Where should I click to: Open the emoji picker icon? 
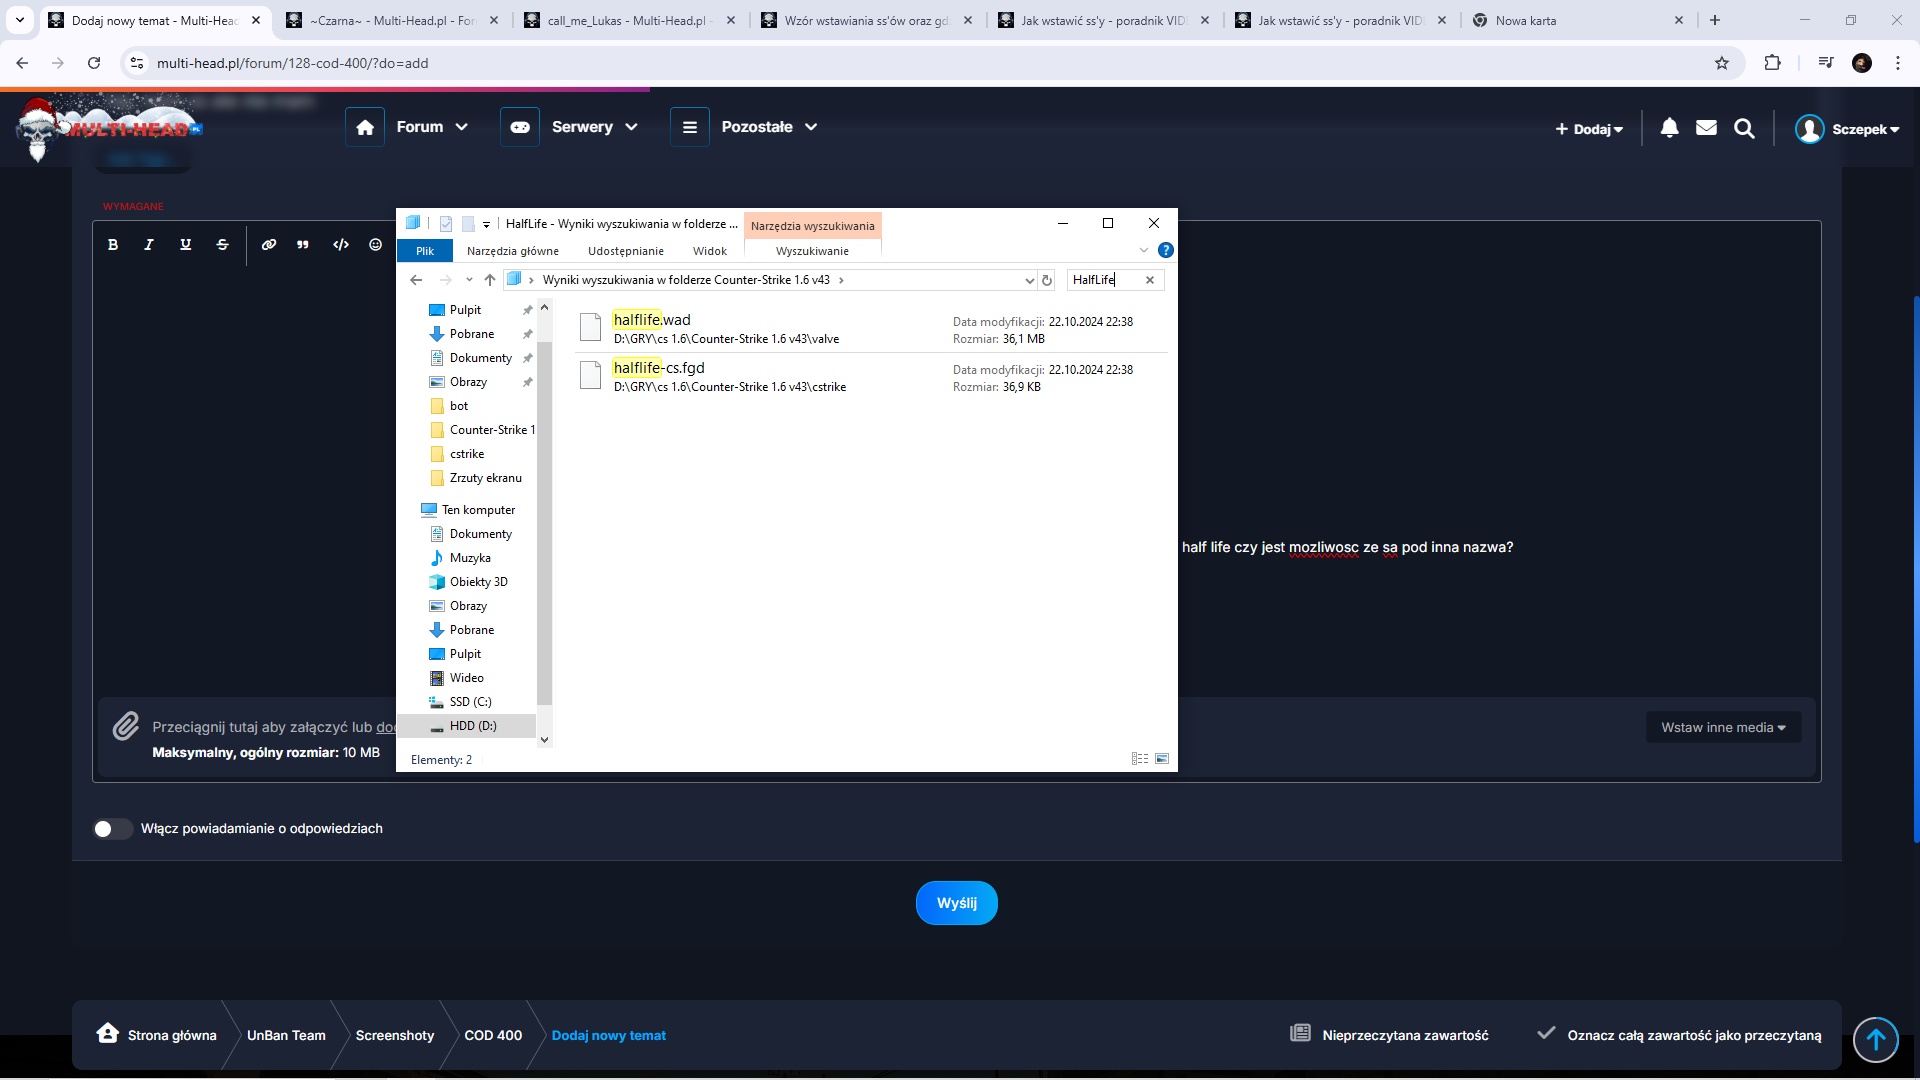(x=375, y=245)
